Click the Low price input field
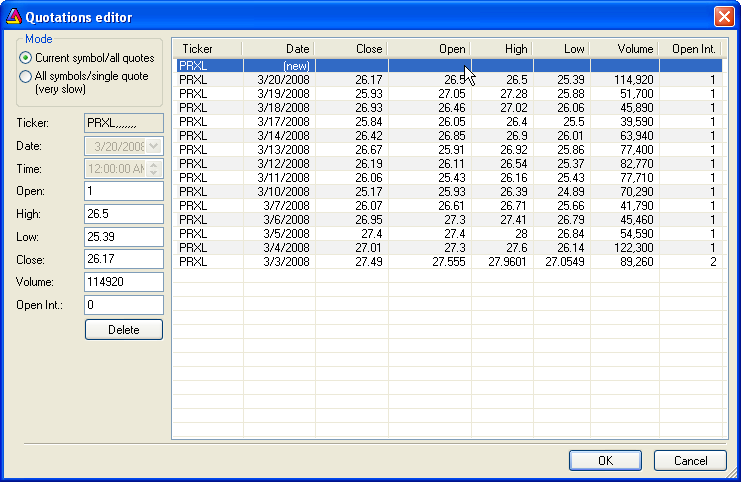741x482 pixels. click(123, 237)
